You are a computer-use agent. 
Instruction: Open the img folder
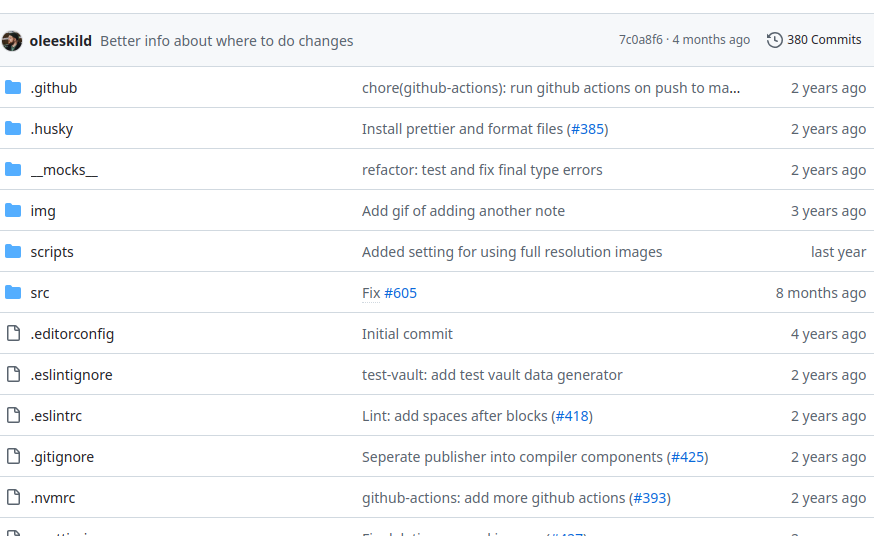tap(43, 211)
